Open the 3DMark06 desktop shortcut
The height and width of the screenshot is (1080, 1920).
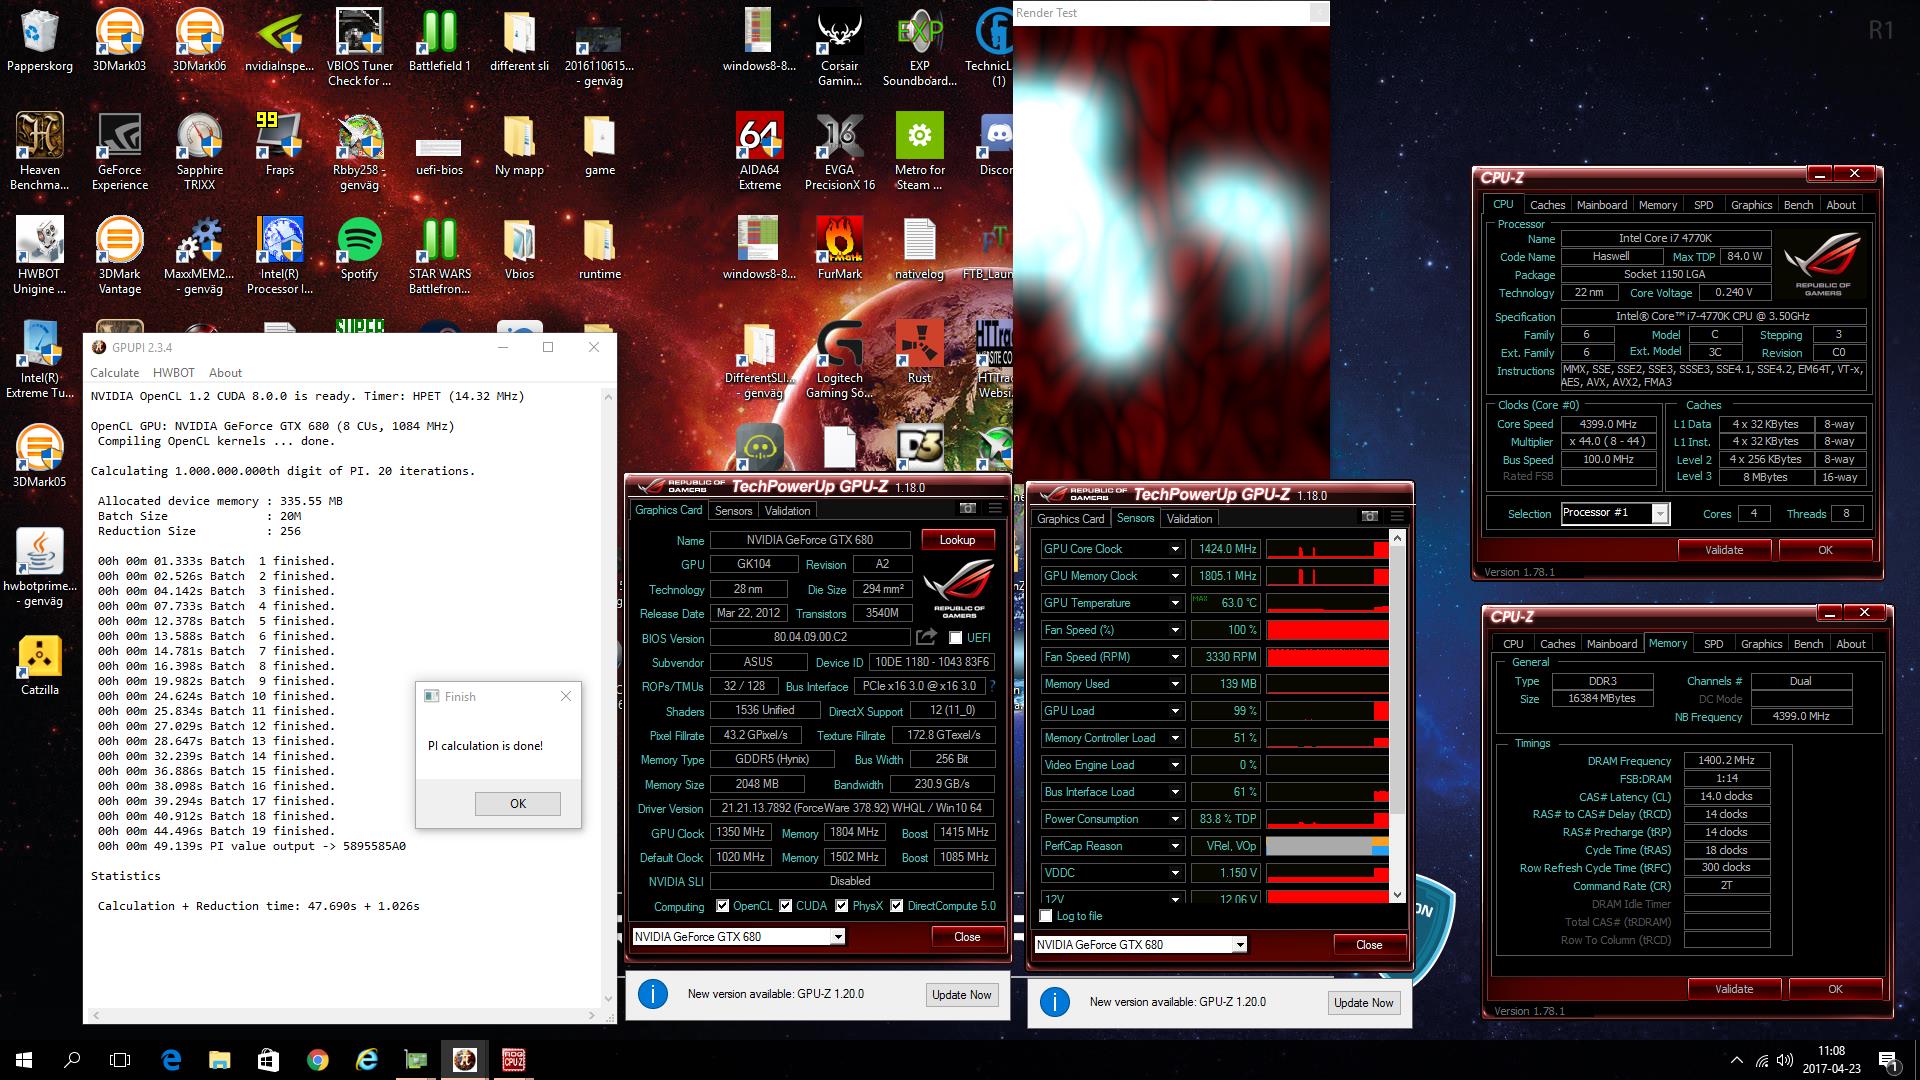pyautogui.click(x=199, y=40)
